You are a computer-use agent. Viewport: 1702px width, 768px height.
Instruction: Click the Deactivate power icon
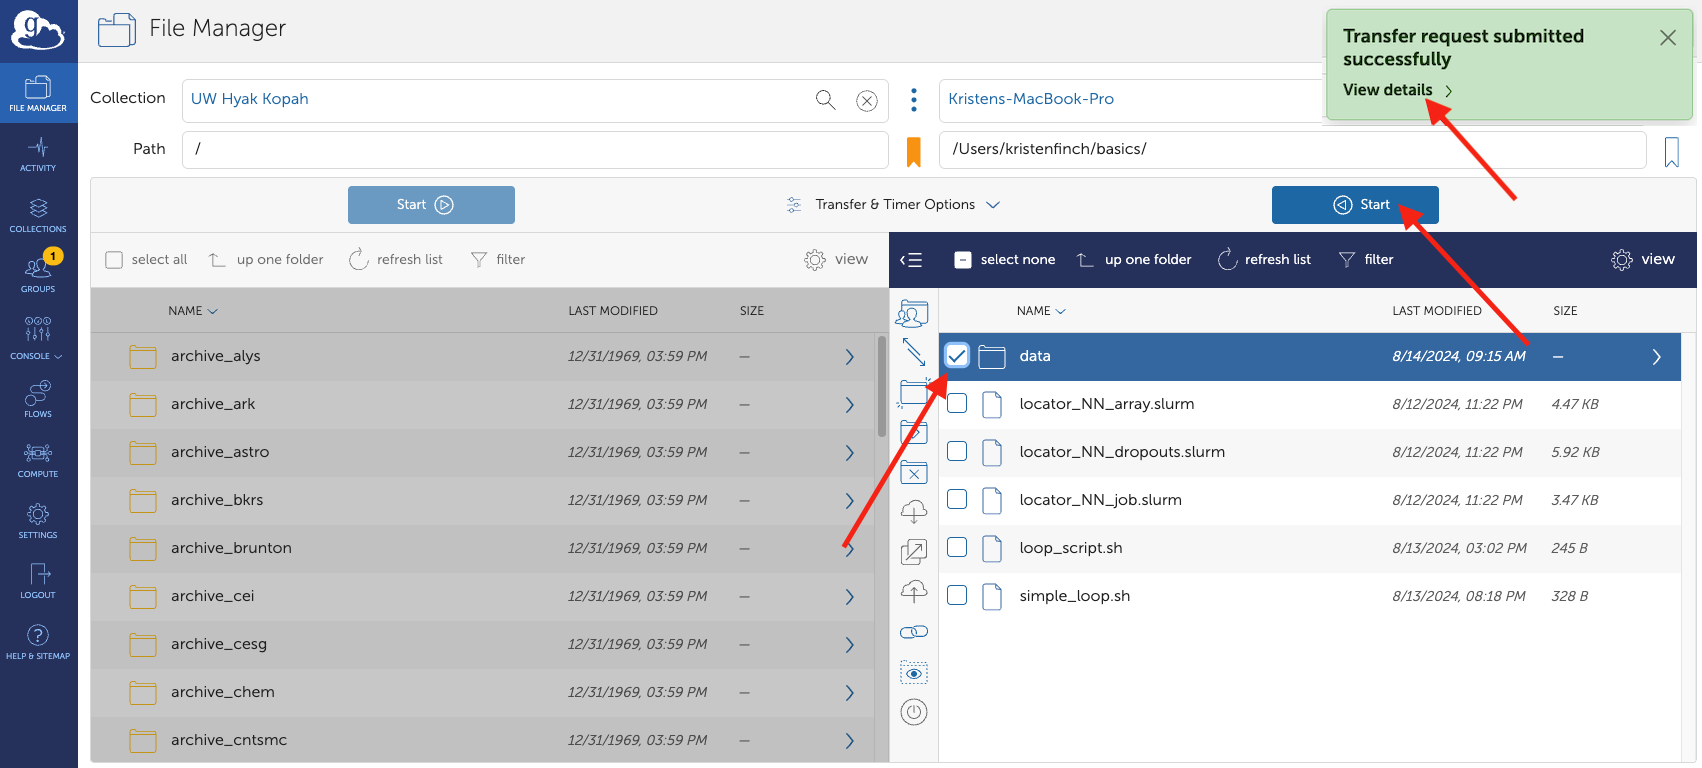coord(914,712)
